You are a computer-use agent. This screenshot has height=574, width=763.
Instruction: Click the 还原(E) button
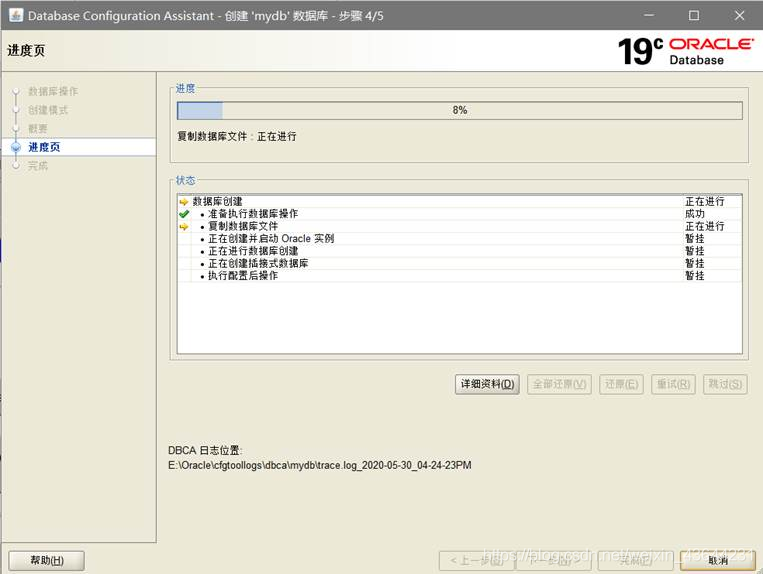point(621,384)
